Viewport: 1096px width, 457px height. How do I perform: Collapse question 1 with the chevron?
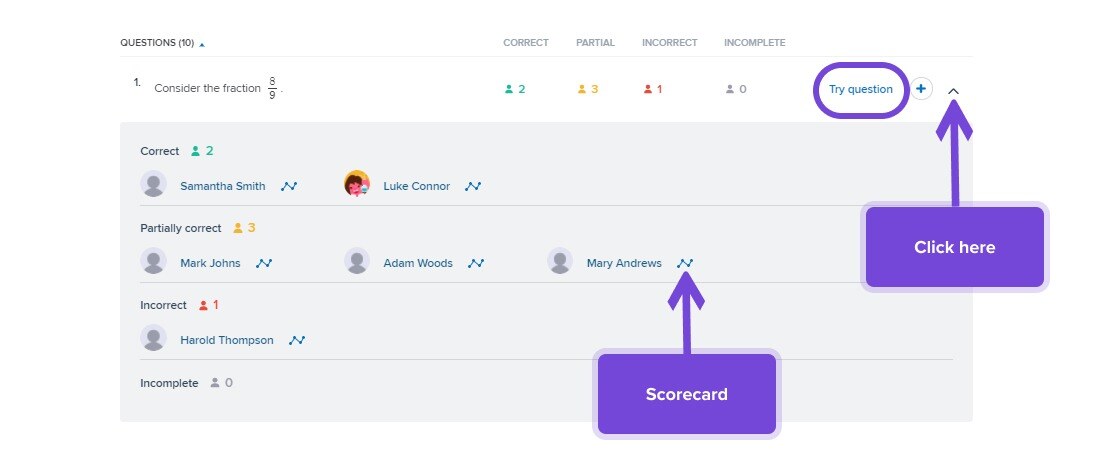953,91
